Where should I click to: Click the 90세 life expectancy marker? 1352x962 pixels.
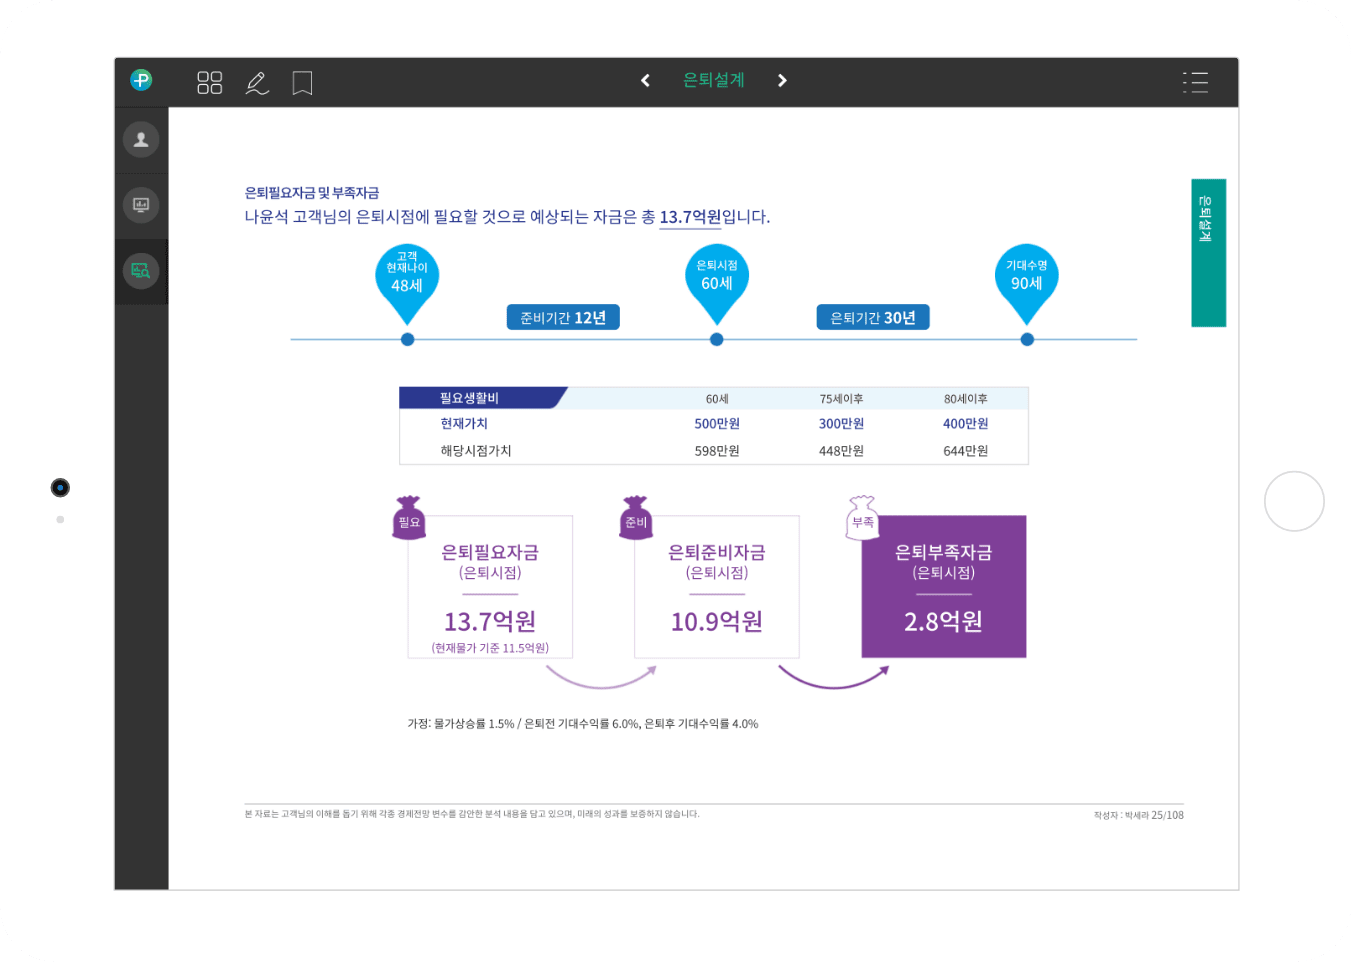click(x=1027, y=284)
